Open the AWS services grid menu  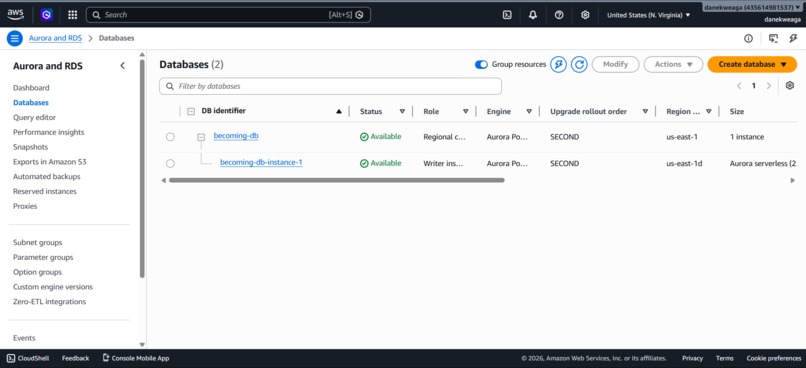[x=72, y=15]
